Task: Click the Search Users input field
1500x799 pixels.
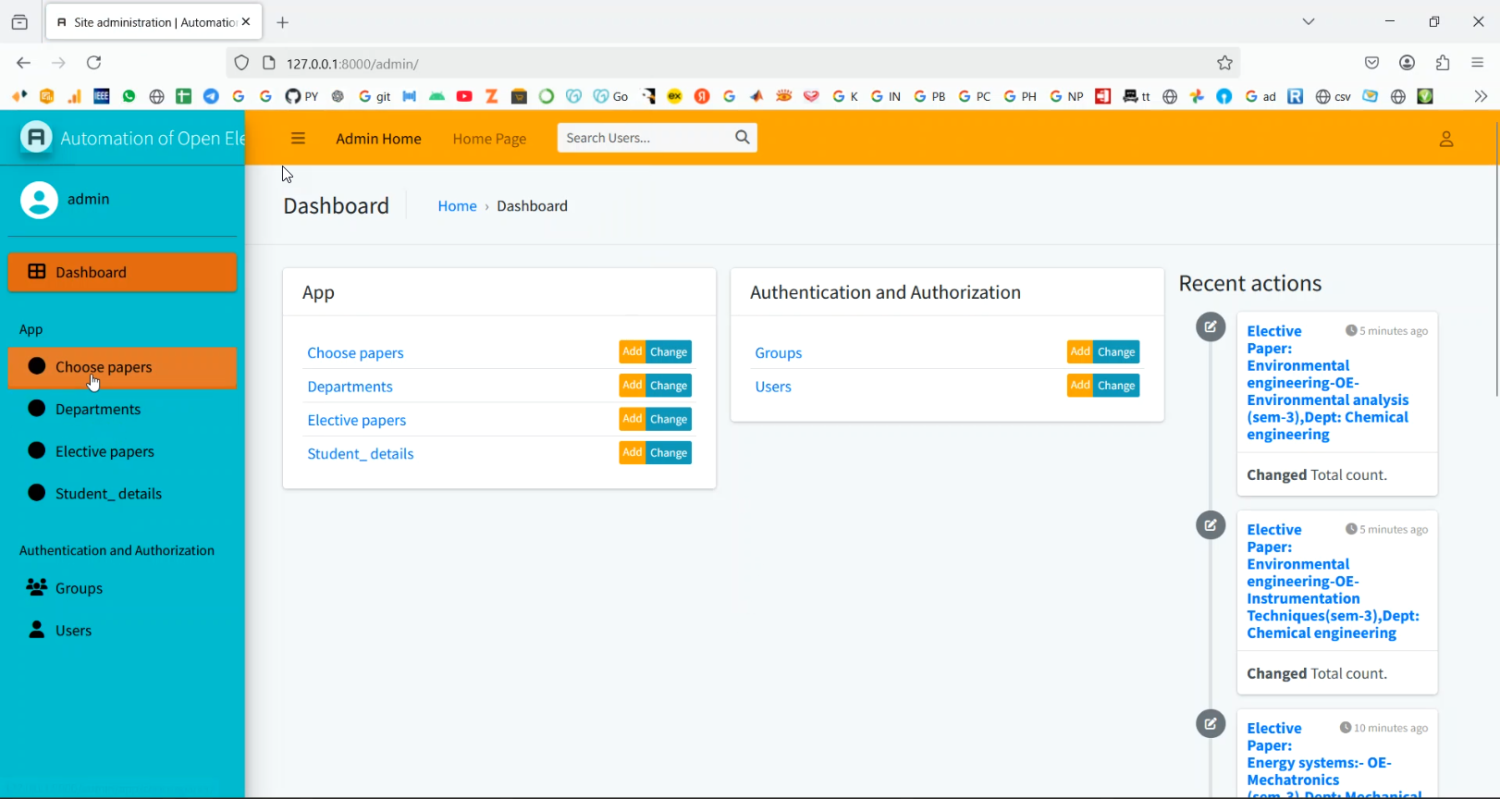Action: coord(645,138)
